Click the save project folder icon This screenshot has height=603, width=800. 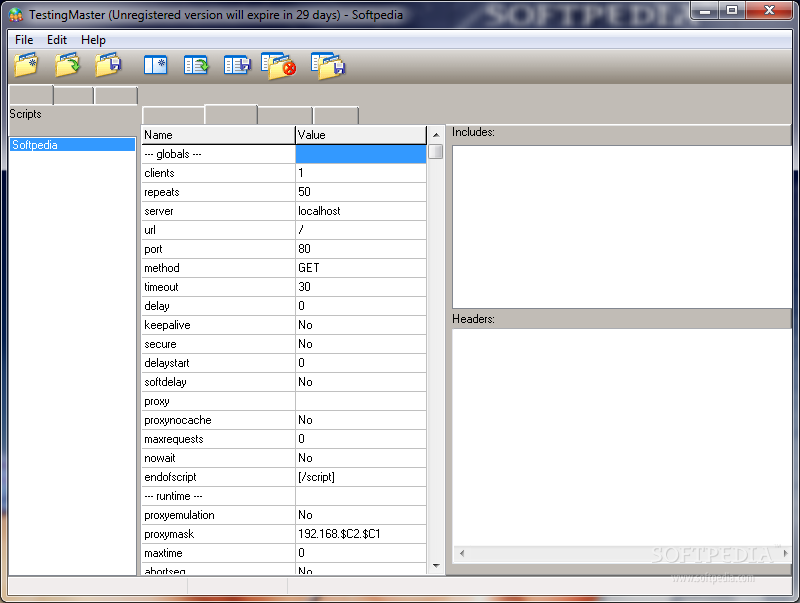[x=108, y=65]
